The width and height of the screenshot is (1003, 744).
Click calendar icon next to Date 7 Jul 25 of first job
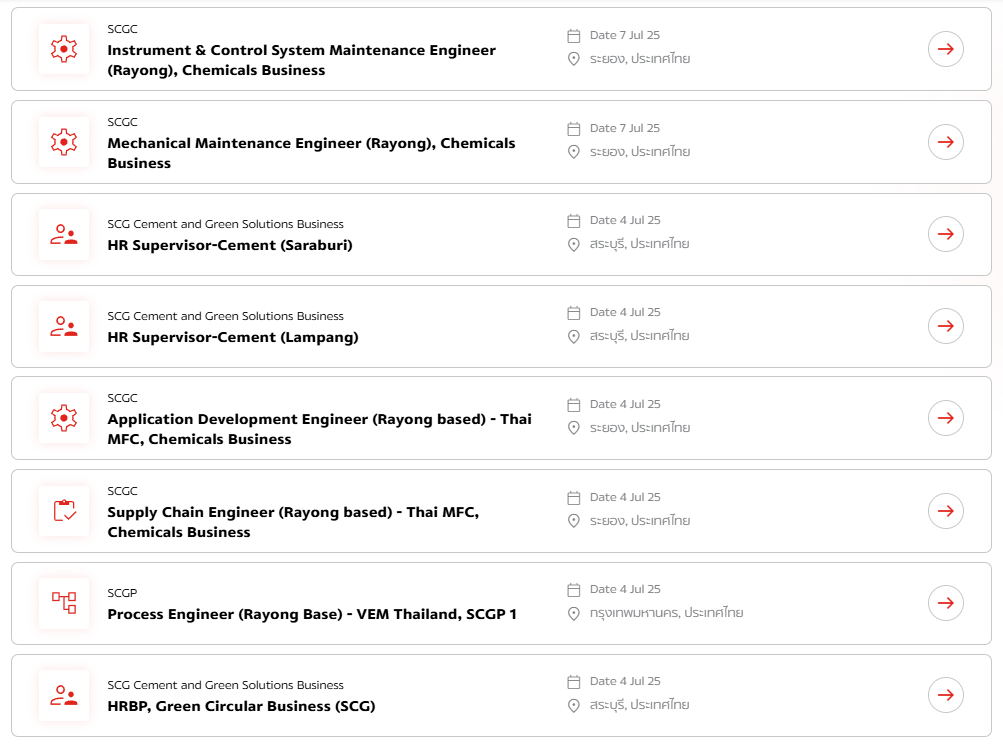574,36
